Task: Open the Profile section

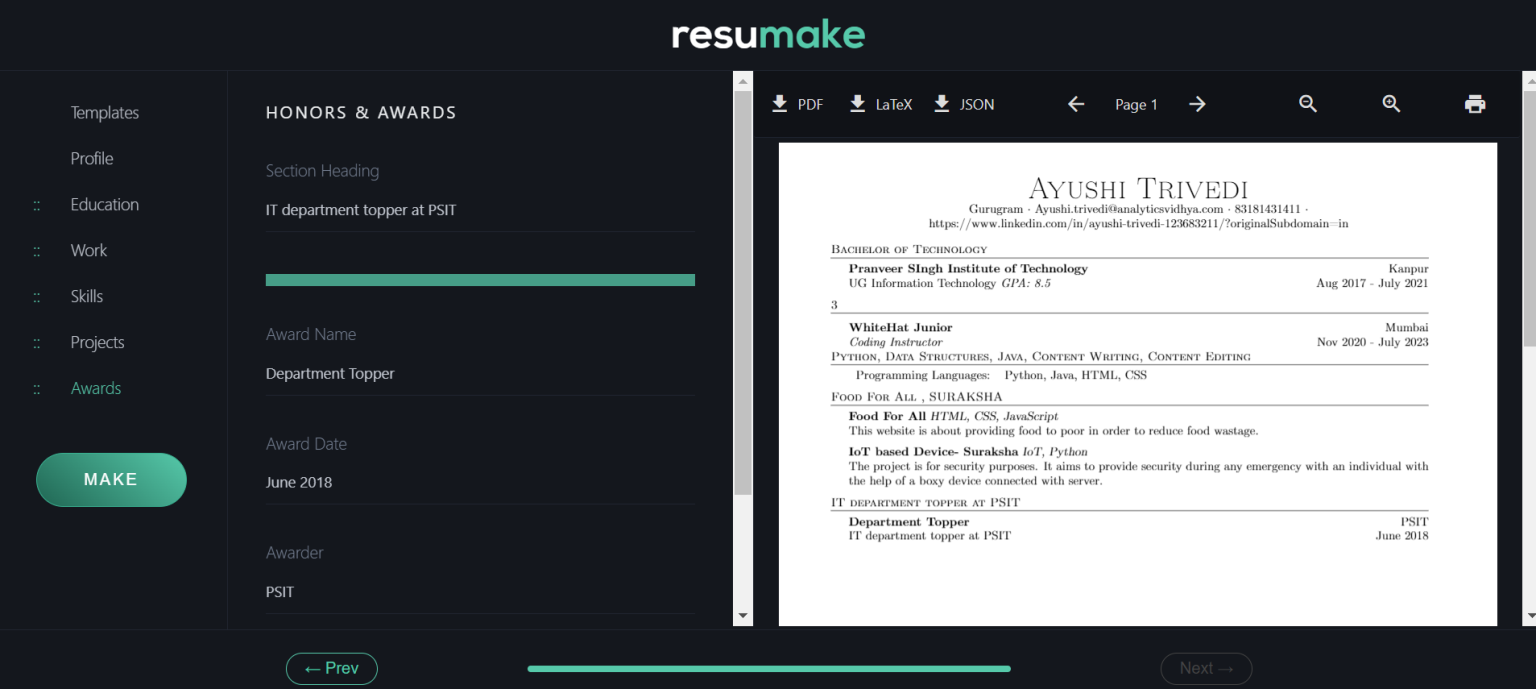Action: [92, 159]
